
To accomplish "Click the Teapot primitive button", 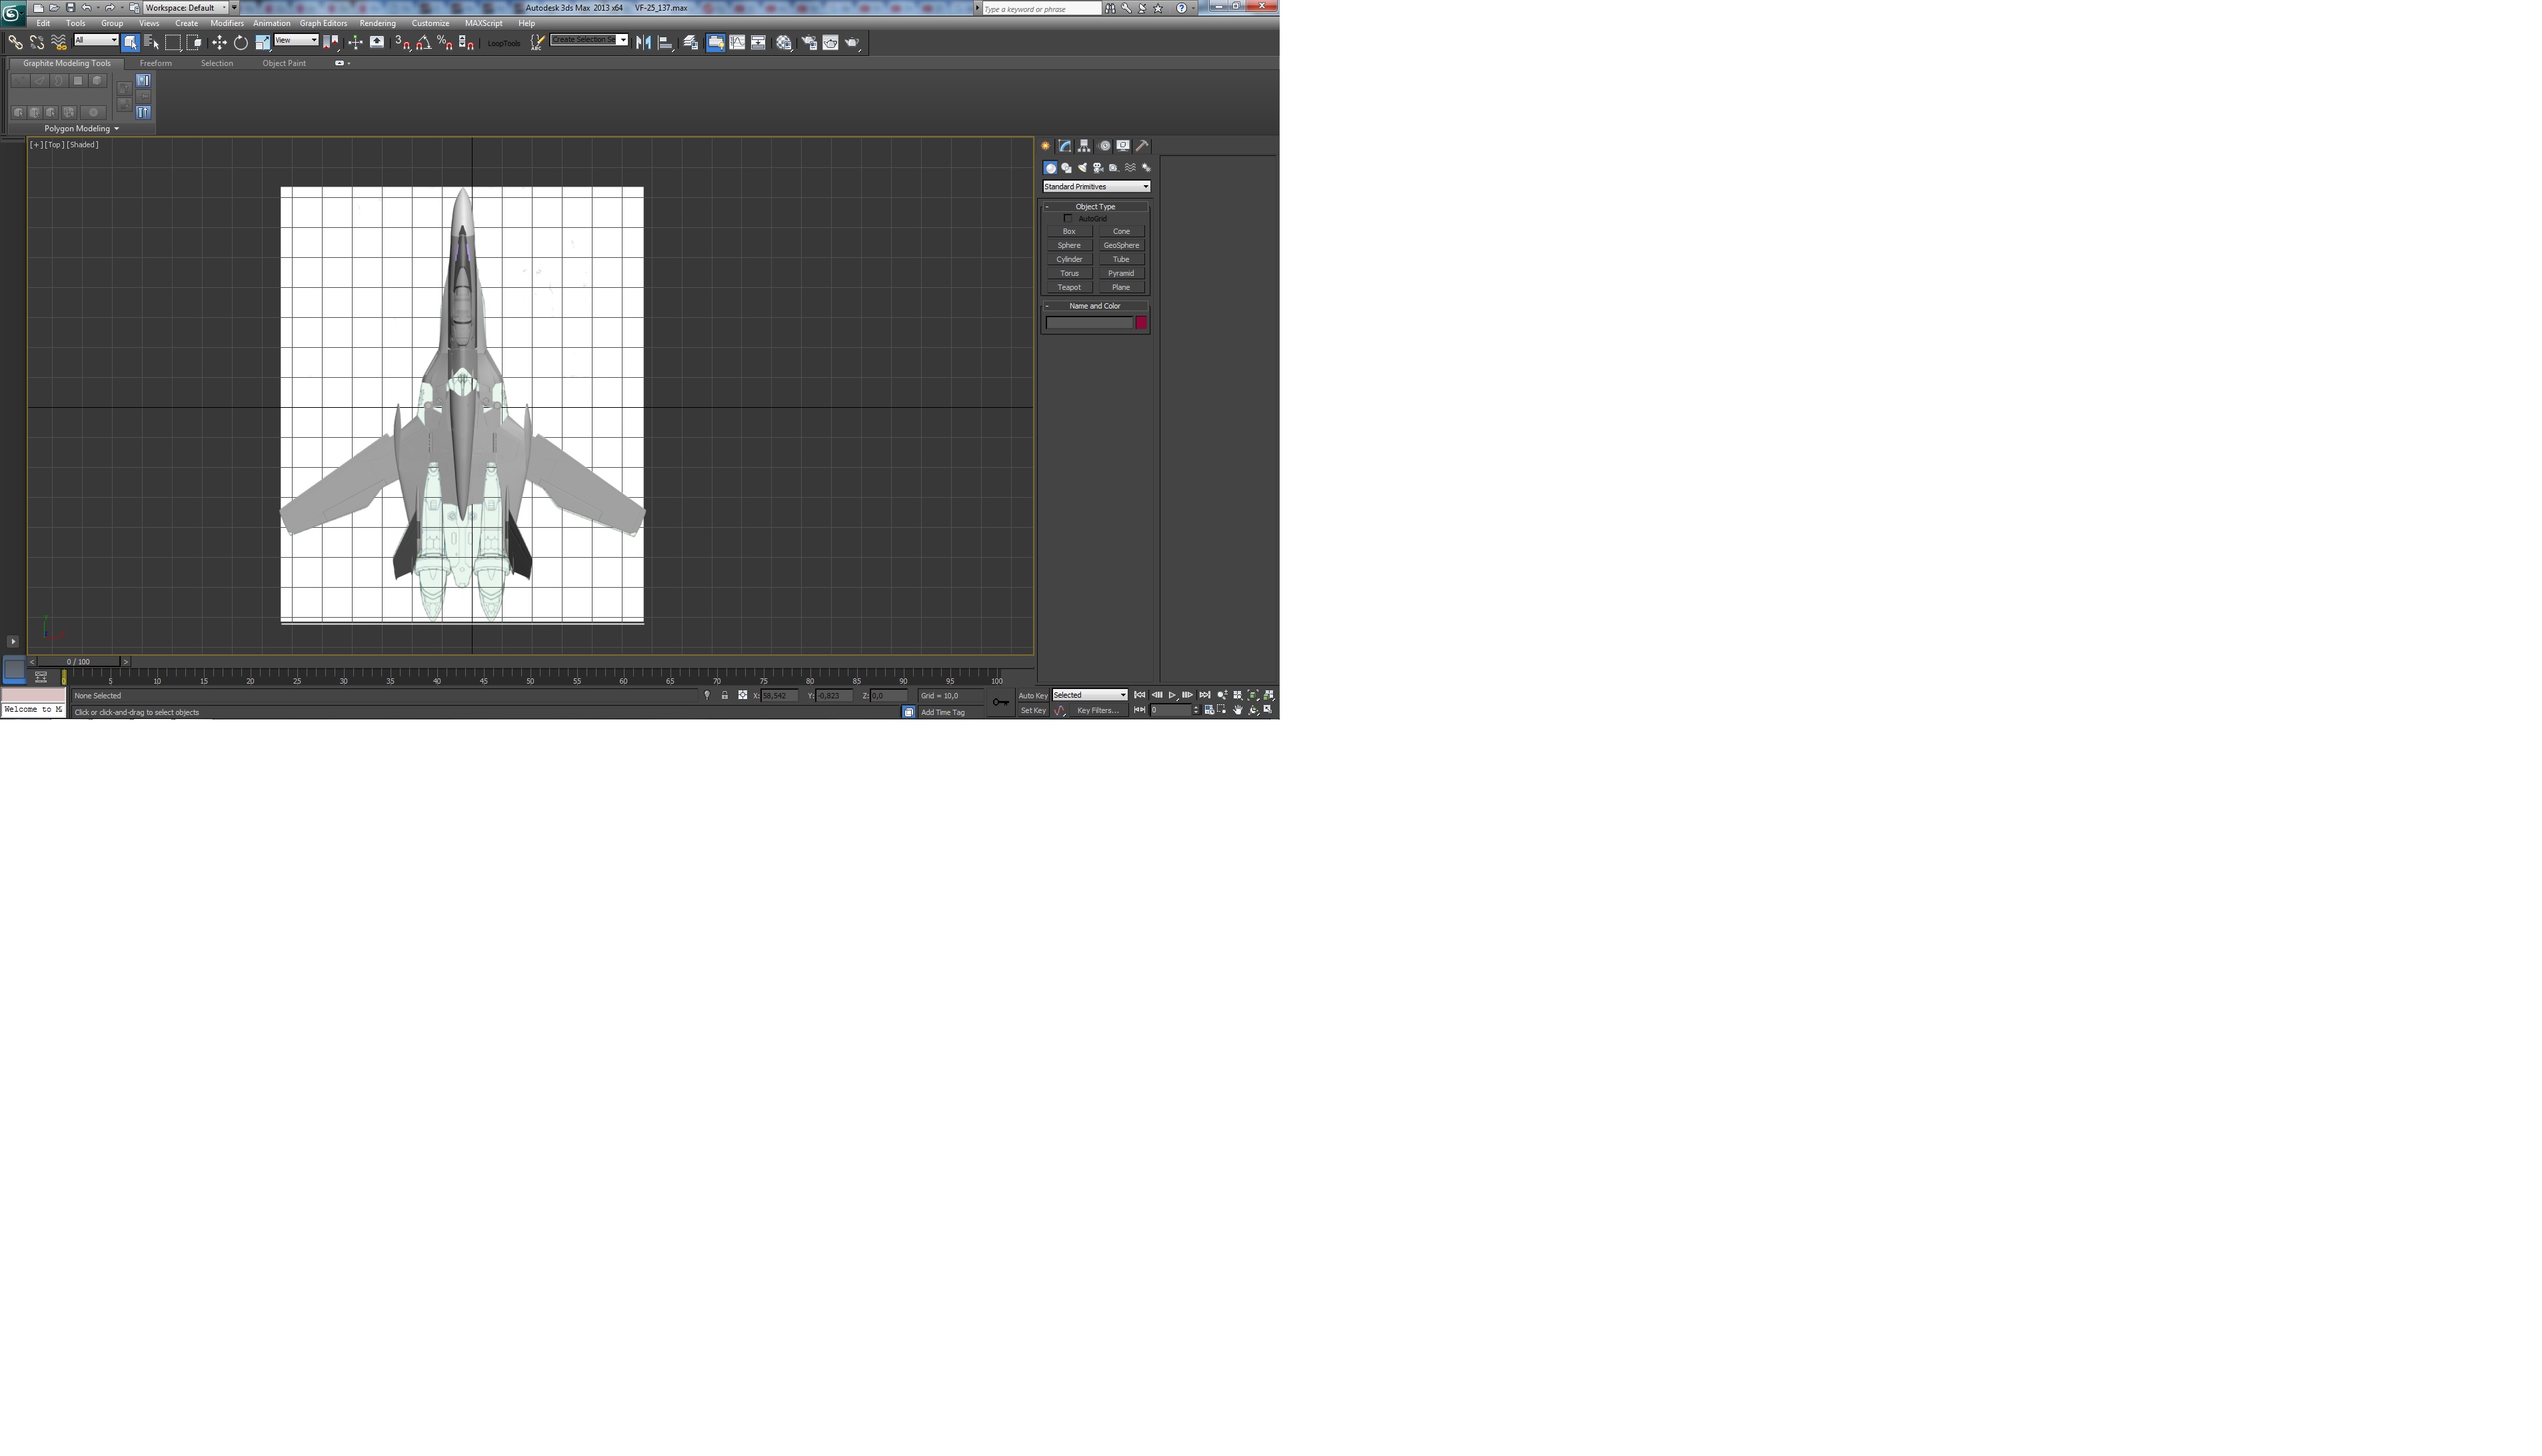I will (x=1069, y=287).
